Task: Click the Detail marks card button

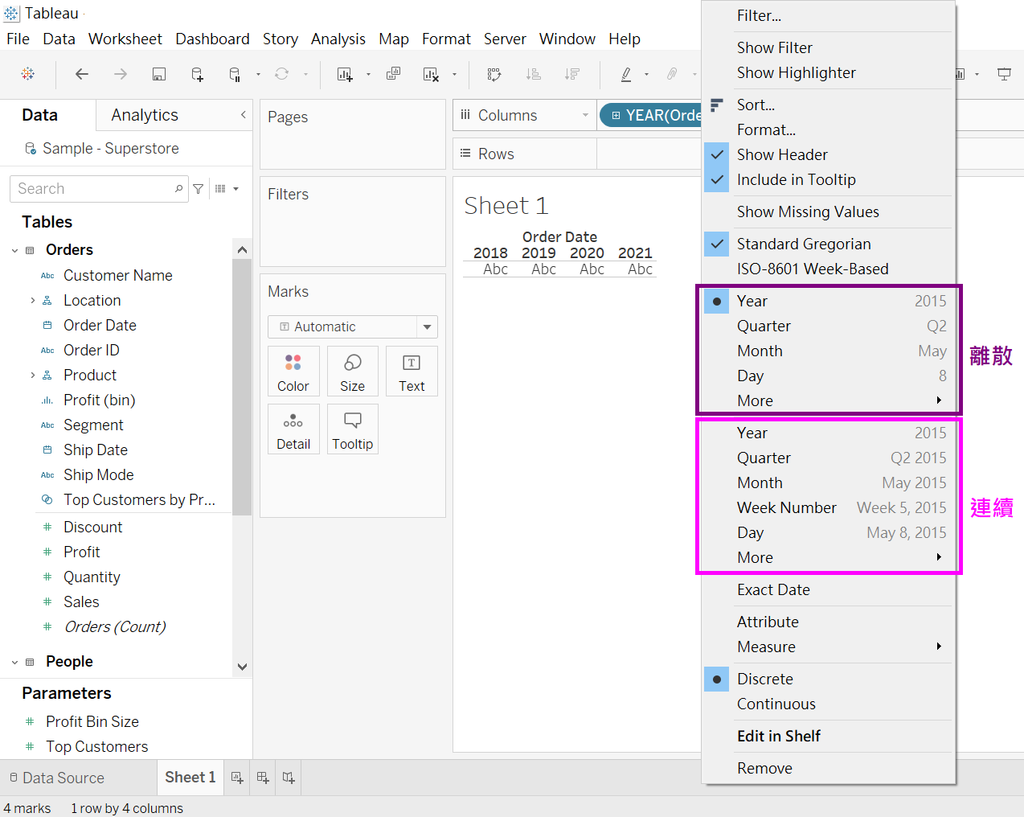Action: [x=293, y=430]
